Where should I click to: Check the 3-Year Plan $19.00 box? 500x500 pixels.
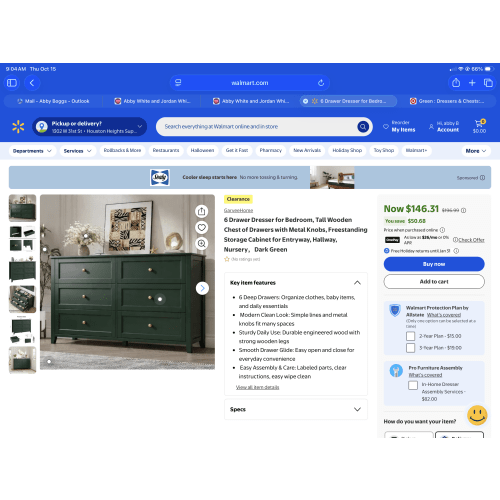coord(411,348)
